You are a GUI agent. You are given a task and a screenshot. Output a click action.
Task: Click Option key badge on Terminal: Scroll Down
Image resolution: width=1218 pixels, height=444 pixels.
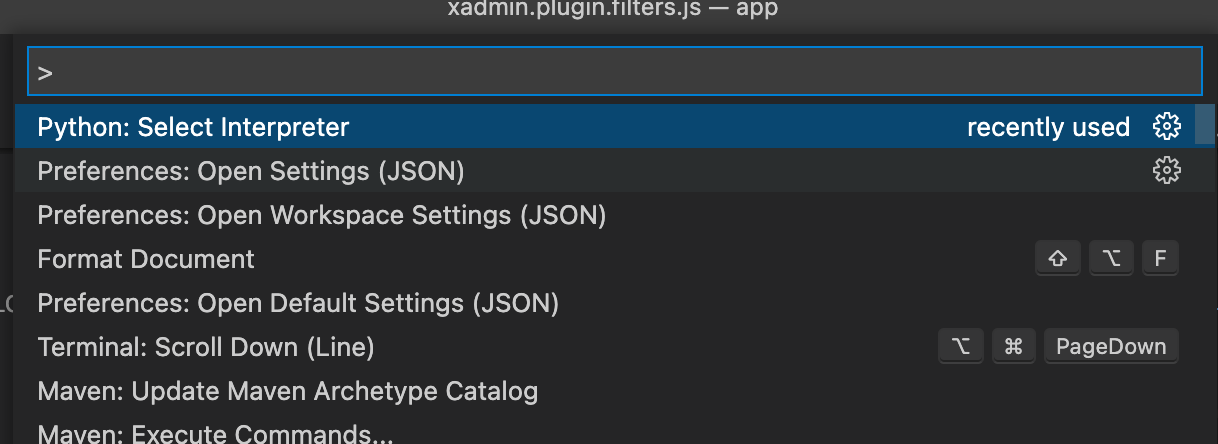pos(961,347)
